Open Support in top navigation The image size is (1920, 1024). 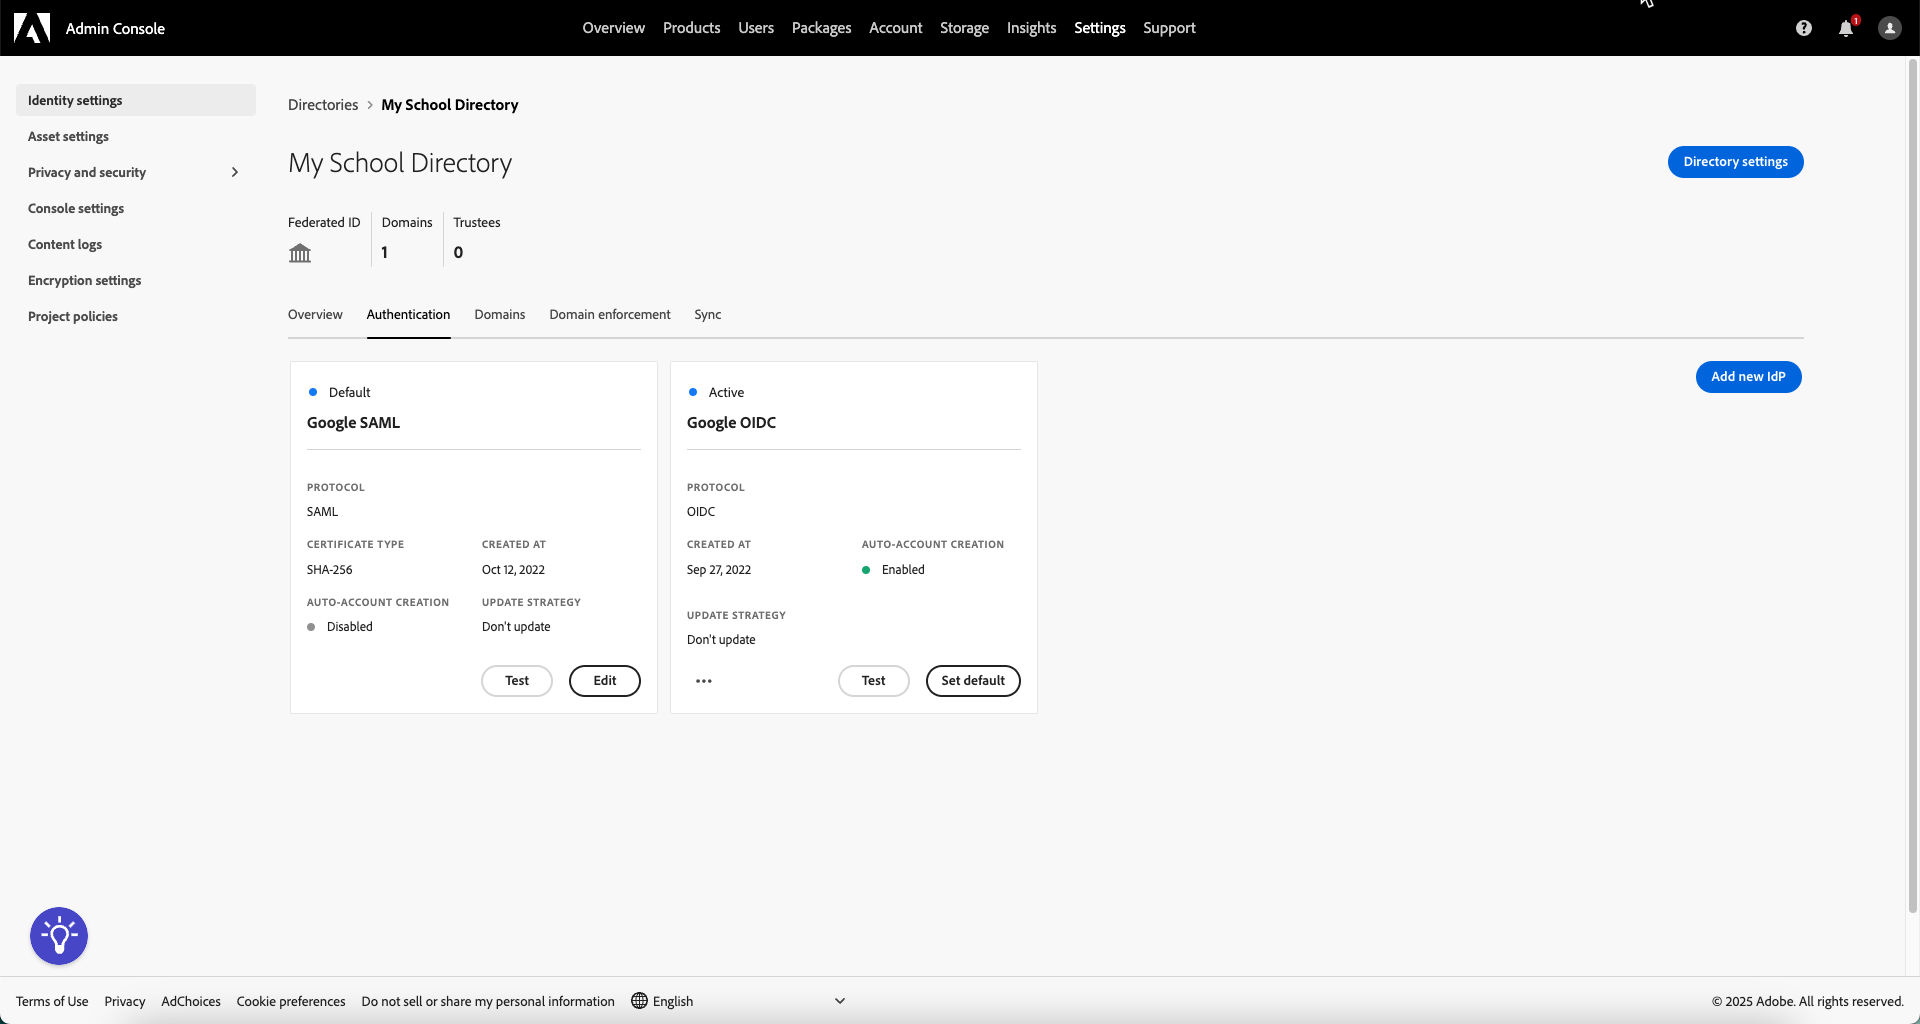click(1169, 28)
